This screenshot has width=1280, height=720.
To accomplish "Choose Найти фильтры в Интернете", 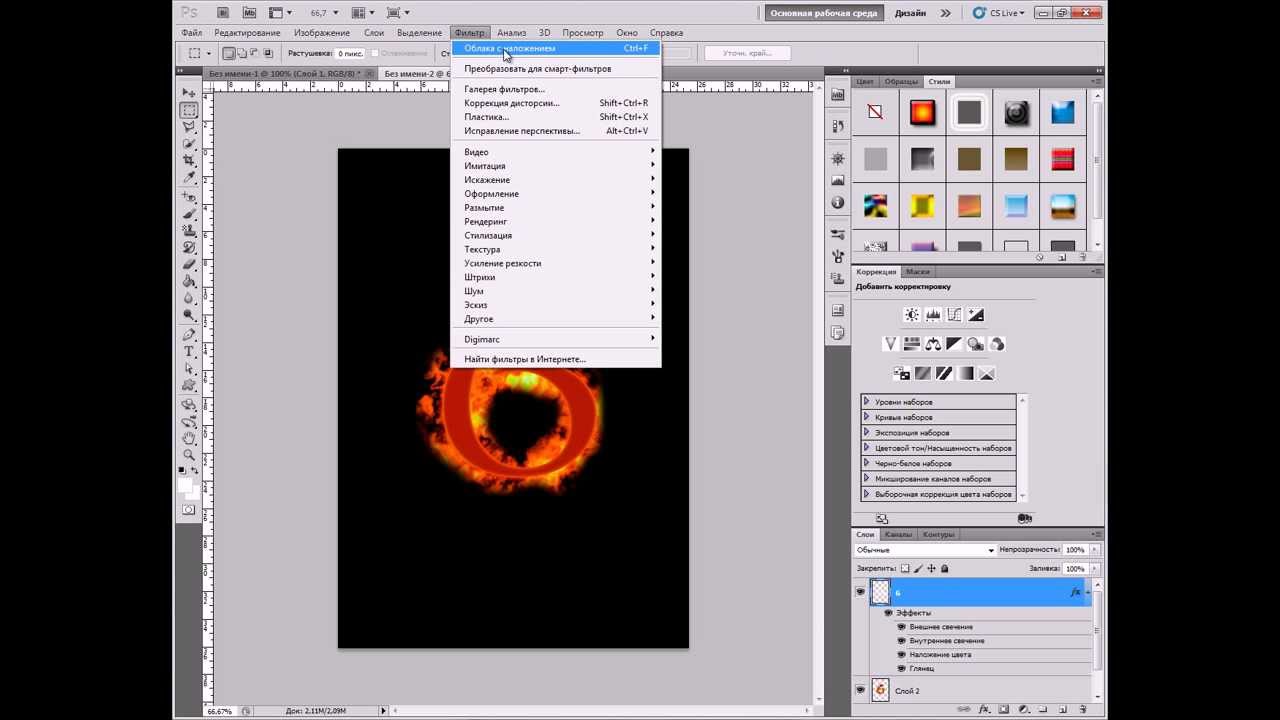I will (556, 359).
